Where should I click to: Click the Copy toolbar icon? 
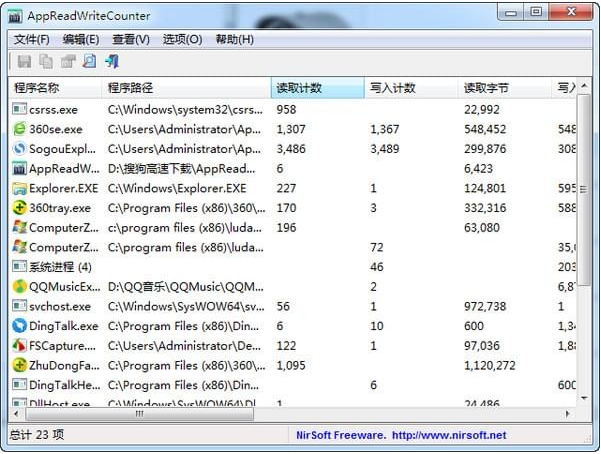46,61
